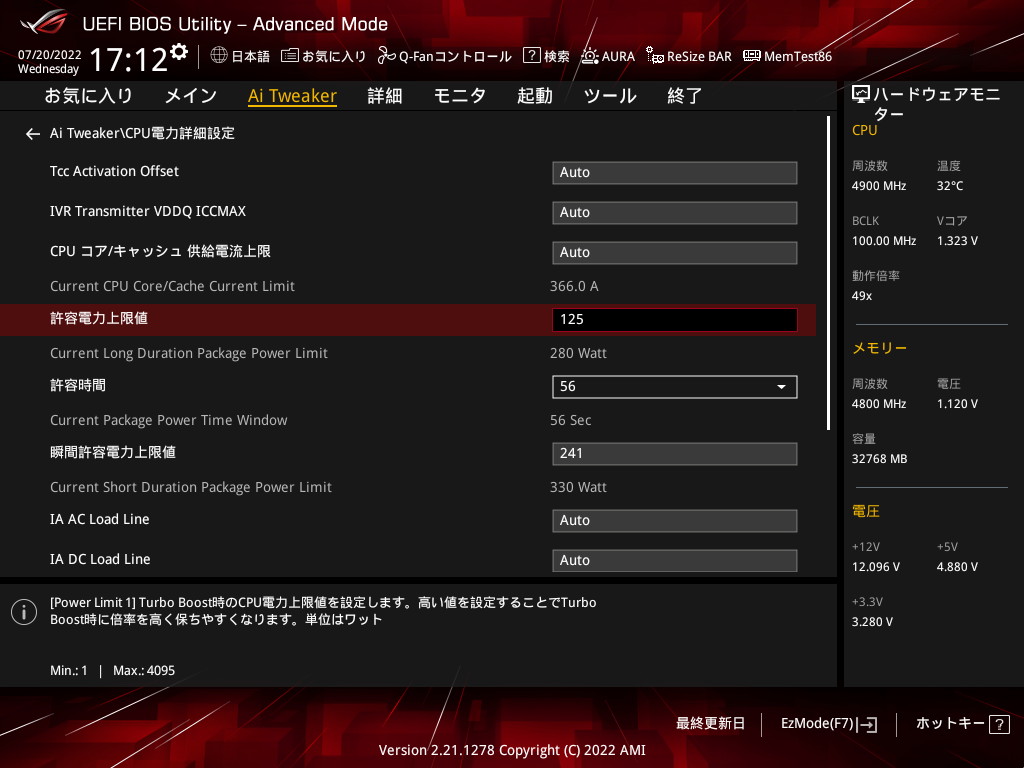Click the Tcc Activation Offset Auto field
This screenshot has width=1024, height=768.
pos(675,172)
